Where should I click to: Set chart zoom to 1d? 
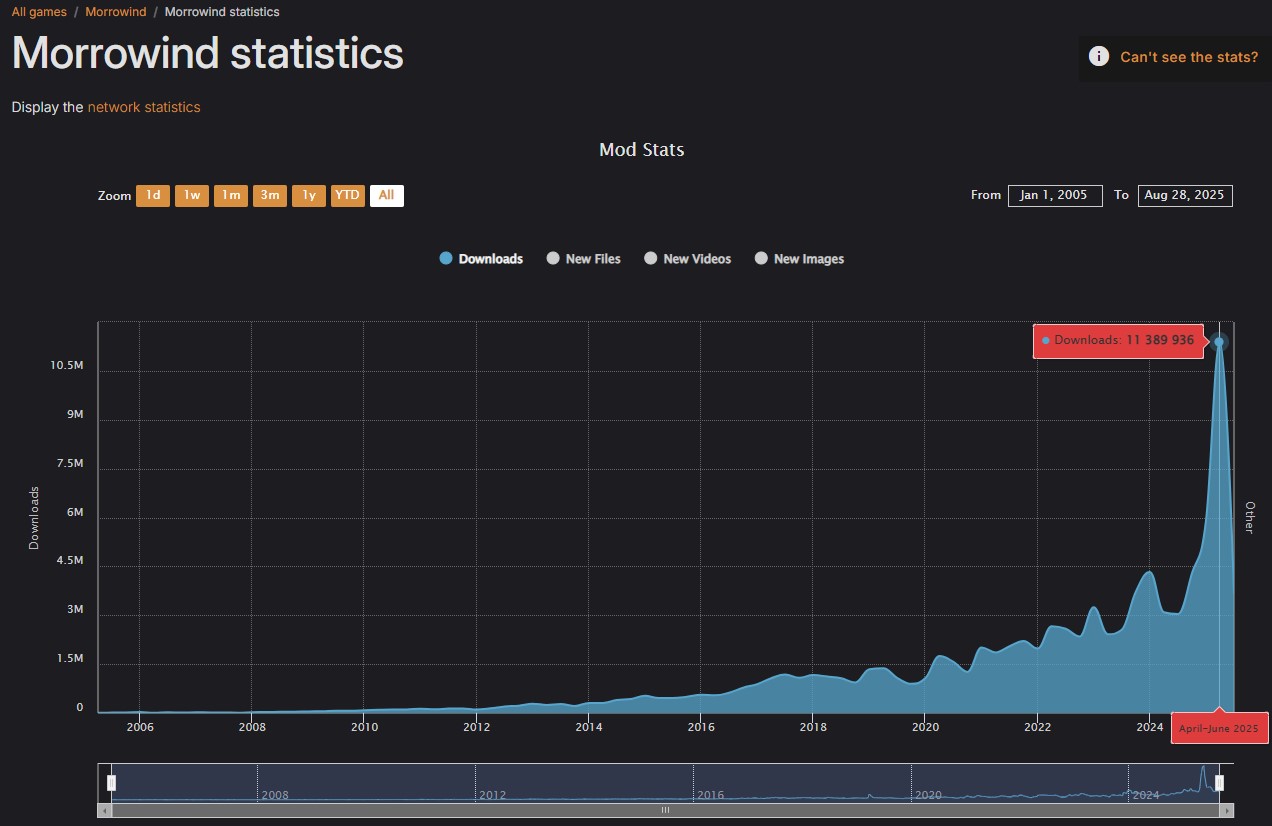pos(153,196)
